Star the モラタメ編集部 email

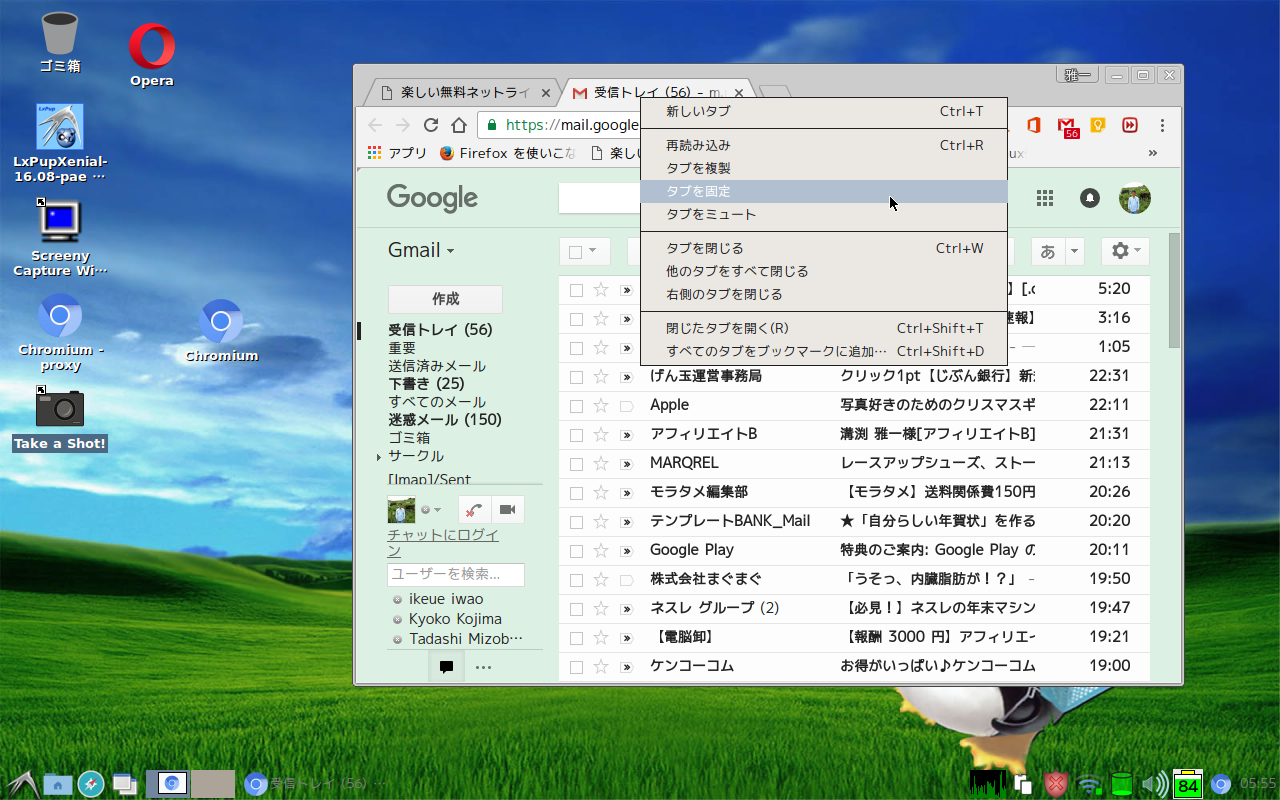pos(601,492)
